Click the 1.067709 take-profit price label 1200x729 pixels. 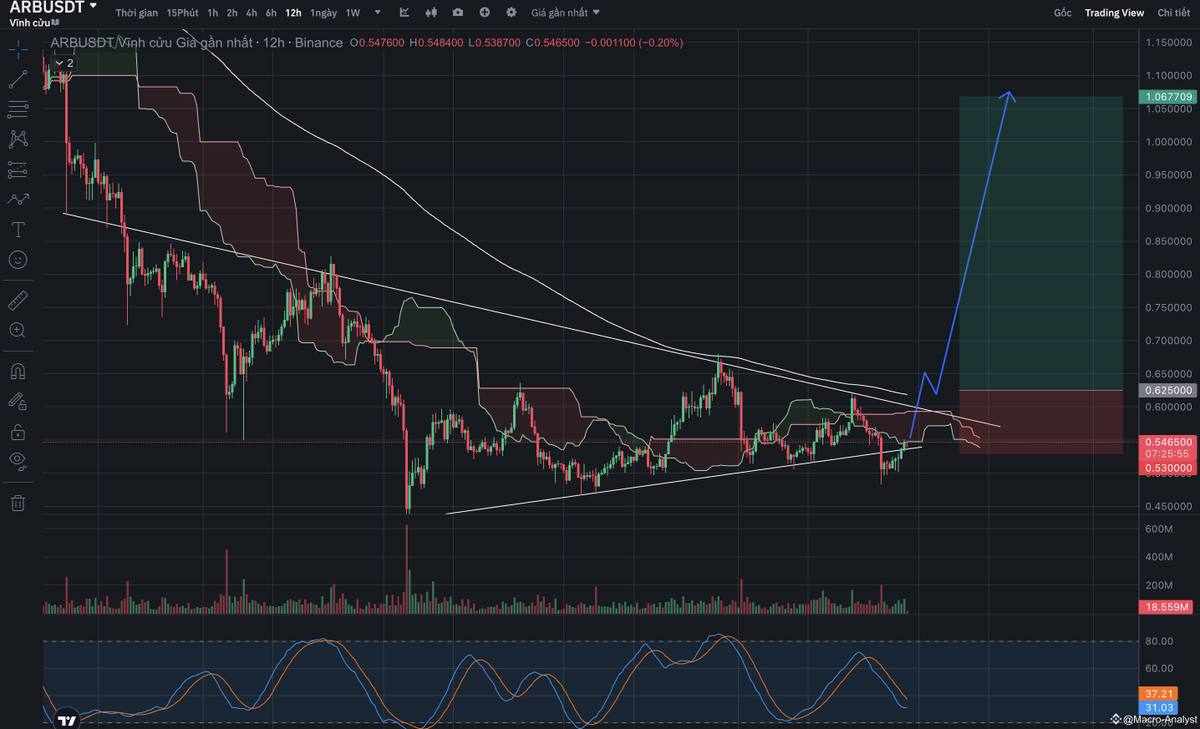tap(1167, 97)
